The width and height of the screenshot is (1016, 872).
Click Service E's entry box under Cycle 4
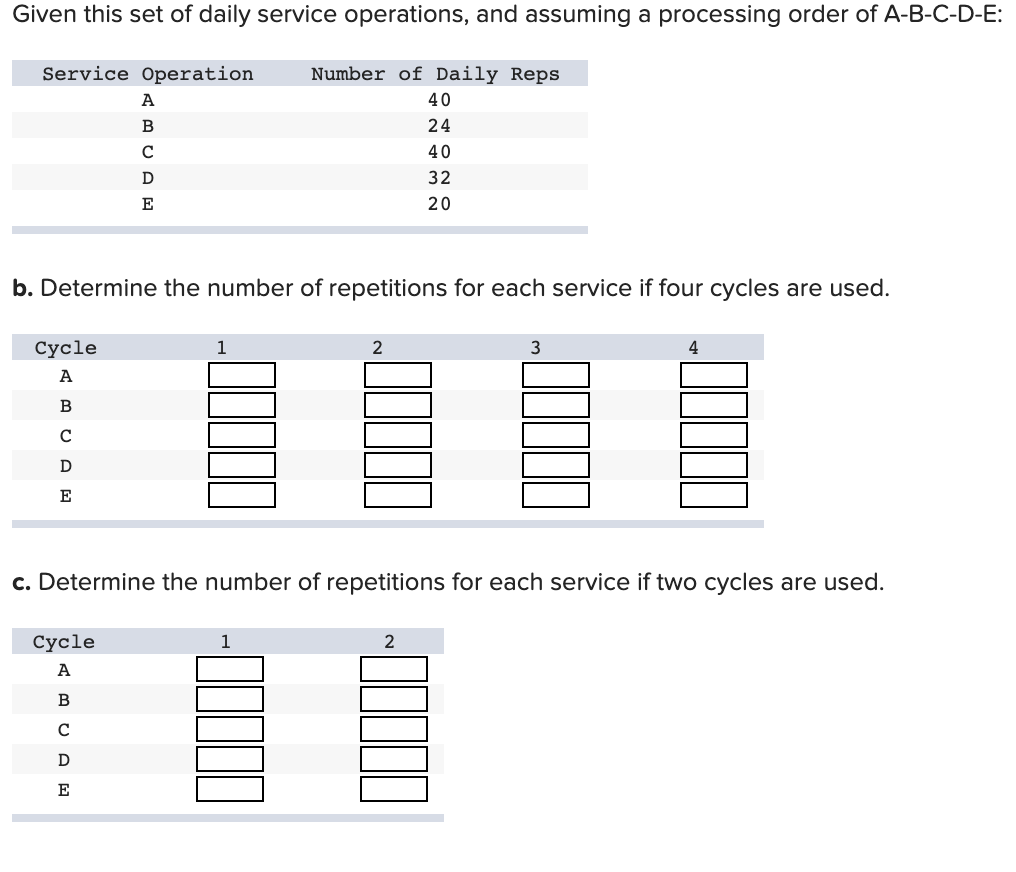click(x=713, y=493)
